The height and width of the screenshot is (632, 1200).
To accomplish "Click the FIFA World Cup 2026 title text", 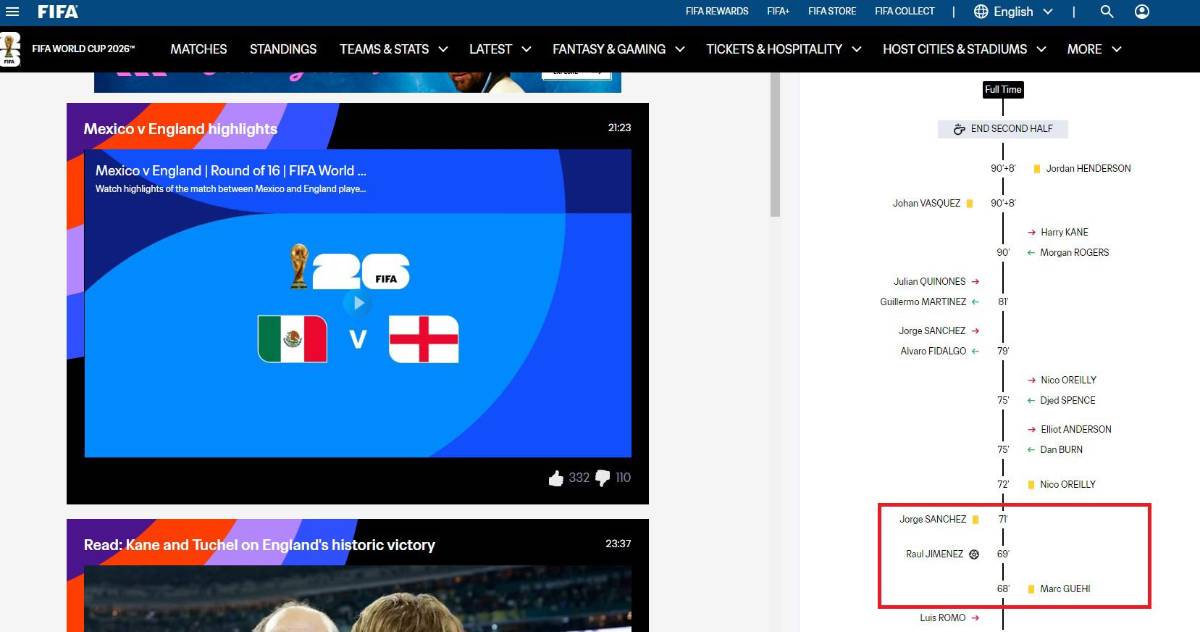I will click(83, 49).
